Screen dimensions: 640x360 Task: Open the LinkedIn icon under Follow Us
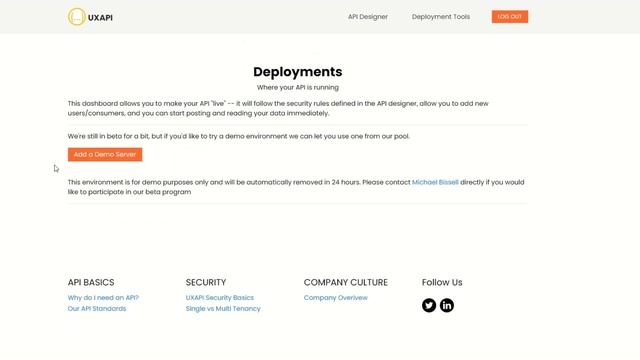coord(447,305)
